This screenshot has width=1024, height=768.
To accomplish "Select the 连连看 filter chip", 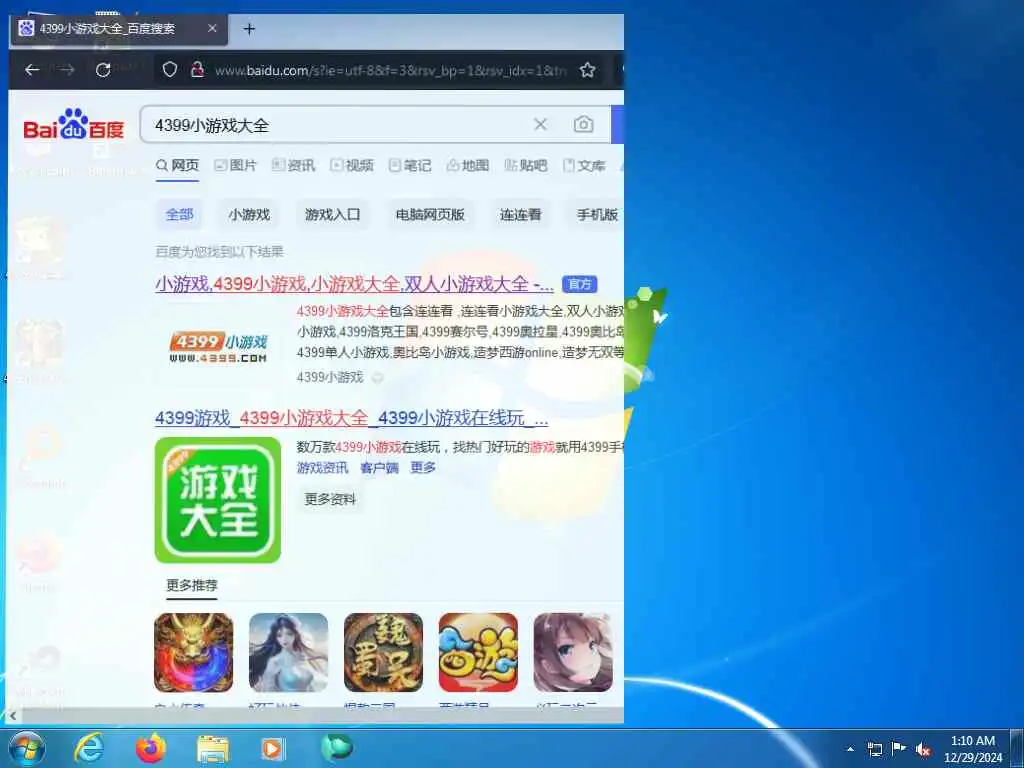I will (520, 215).
